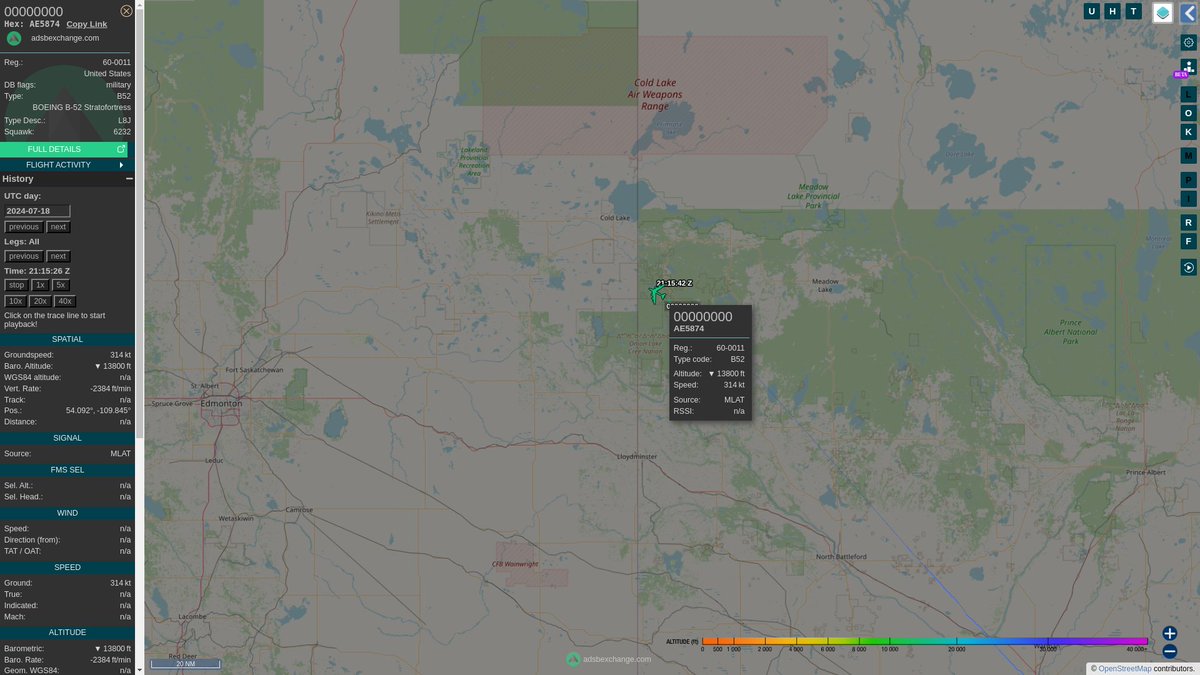Click the BOEING B-52 Stratofortress text
The height and width of the screenshot is (675, 1200).
point(82,107)
